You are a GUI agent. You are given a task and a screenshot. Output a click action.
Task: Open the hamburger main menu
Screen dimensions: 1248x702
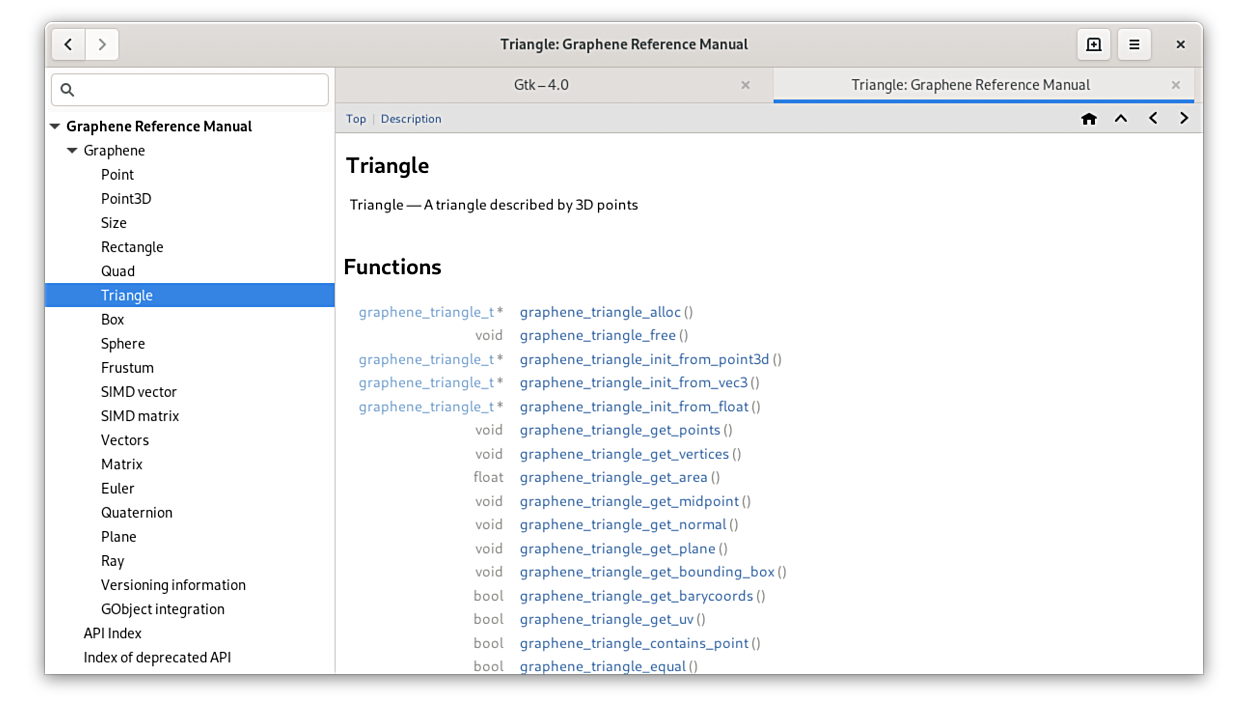[x=1134, y=44]
